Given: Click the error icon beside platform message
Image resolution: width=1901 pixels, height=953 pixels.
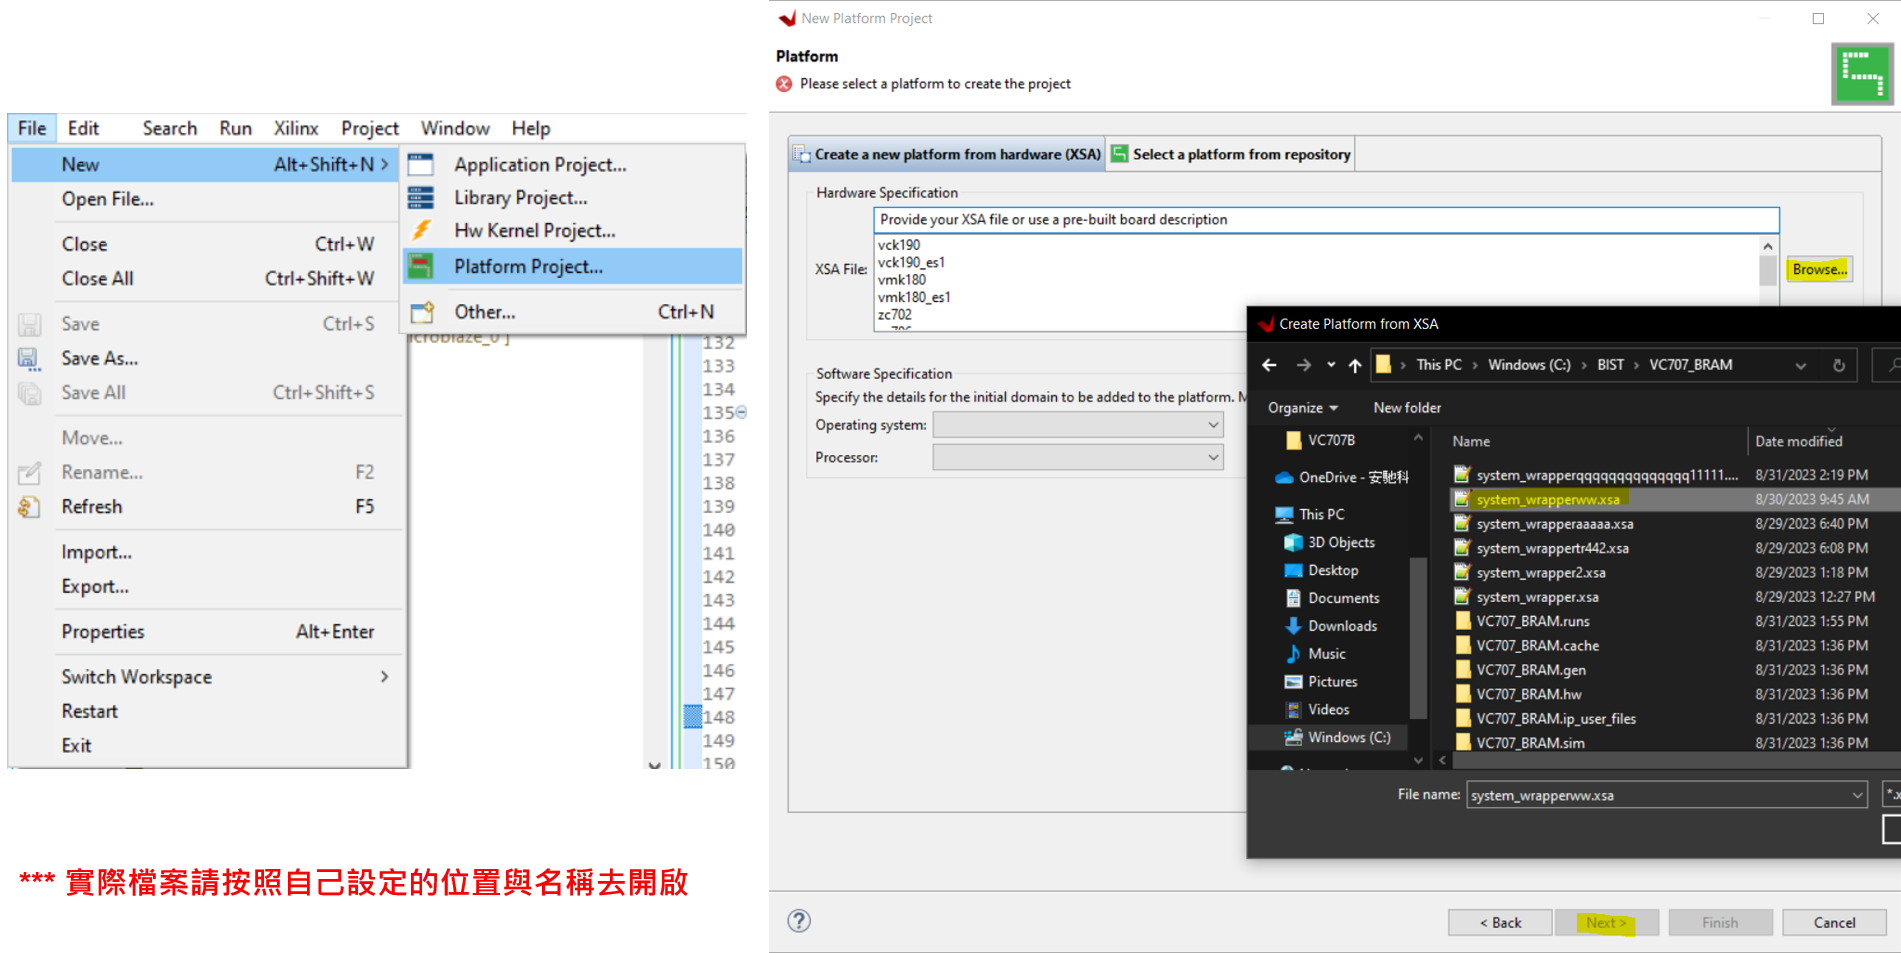Looking at the screenshot, I should (x=784, y=84).
